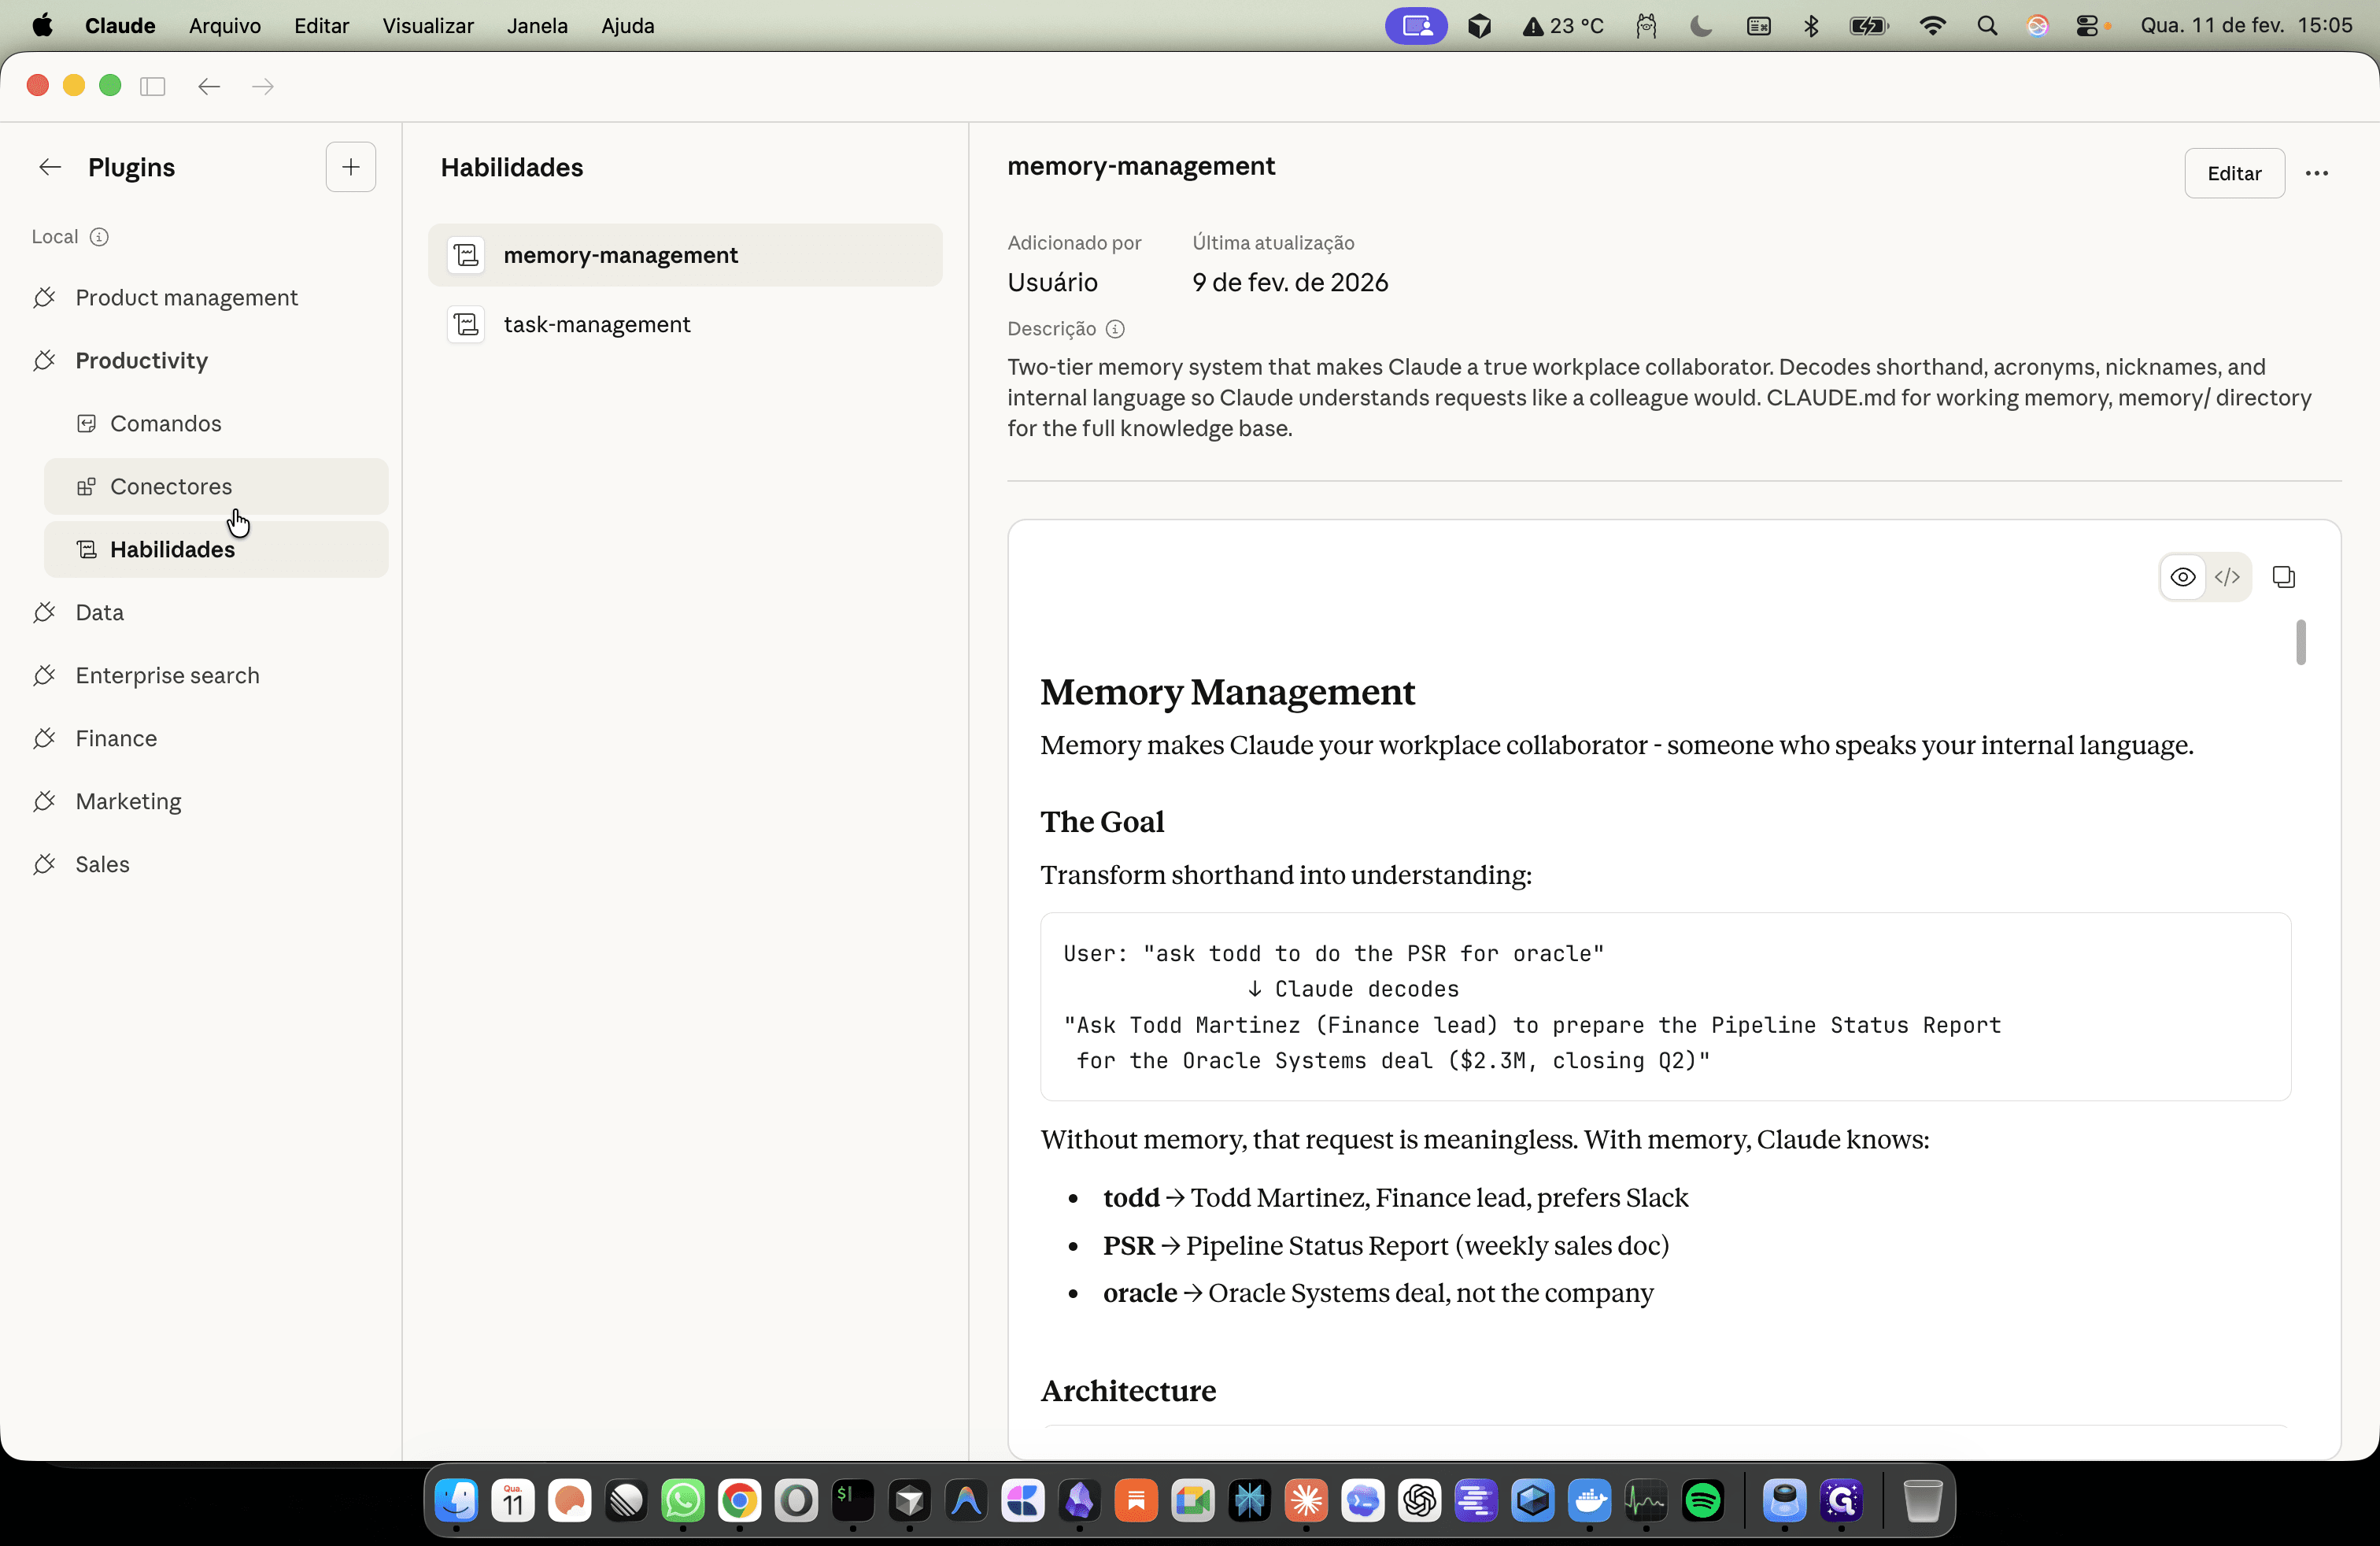This screenshot has width=2380, height=1546.
Task: Click the Editar button
Action: pos(2234,173)
